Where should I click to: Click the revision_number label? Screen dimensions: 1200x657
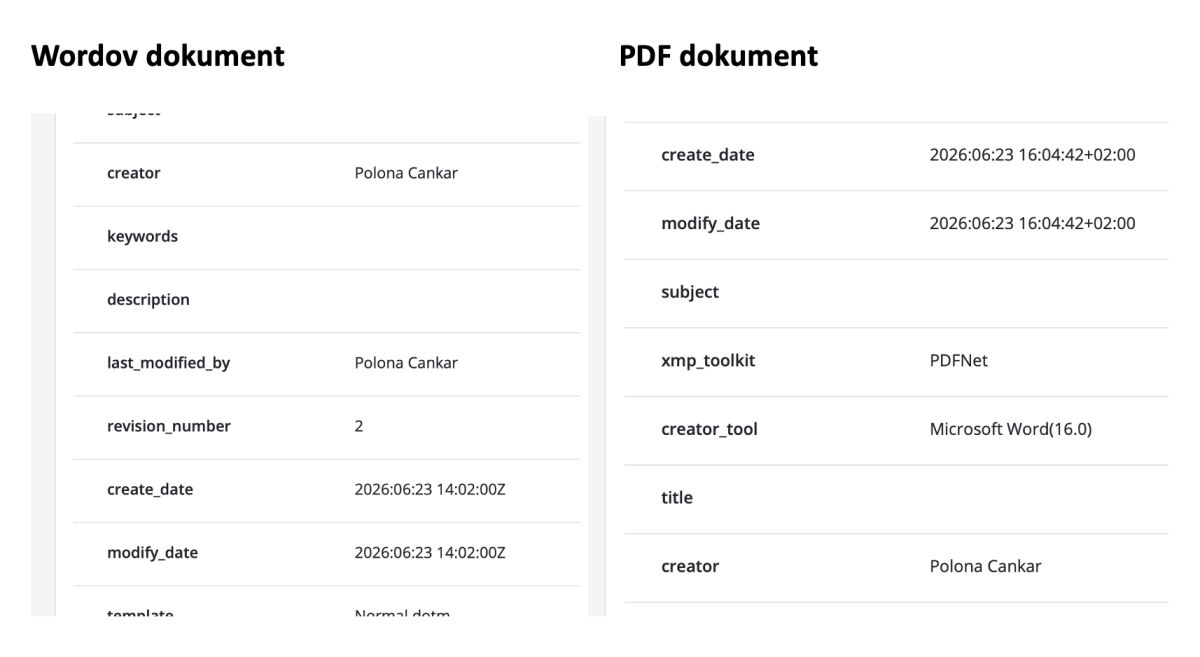pyautogui.click(x=169, y=426)
